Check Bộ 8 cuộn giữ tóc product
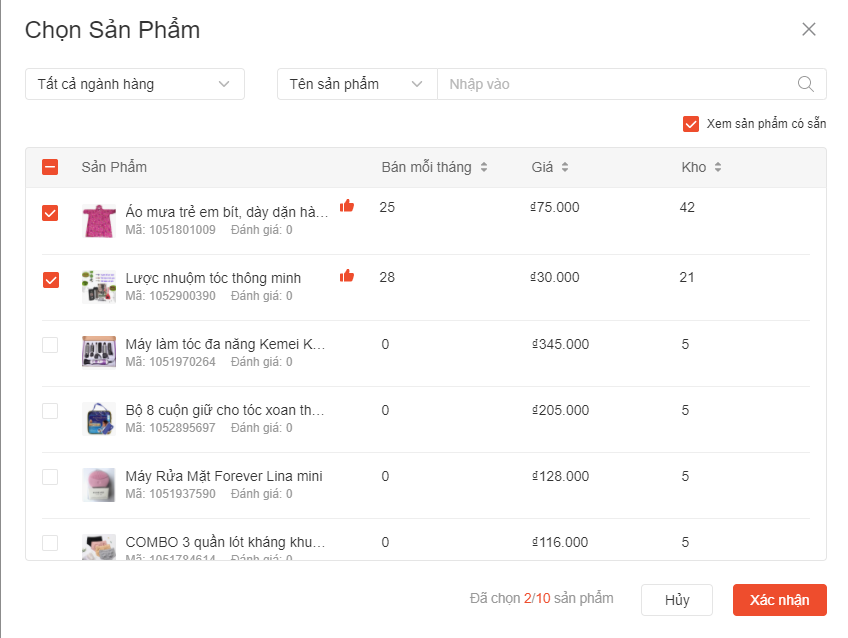 tap(50, 411)
